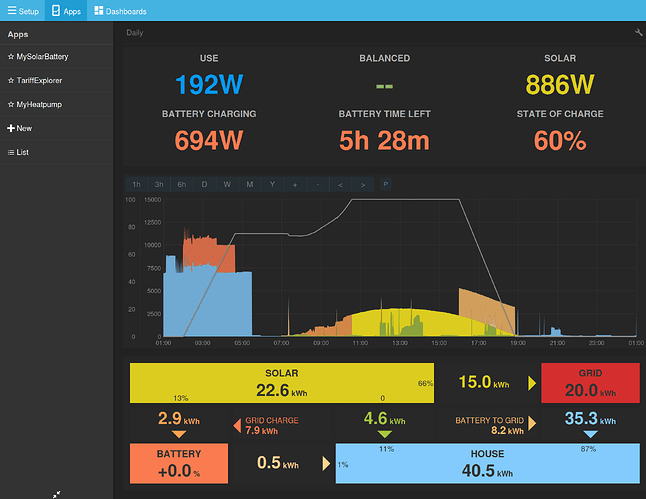Click the star icon beside MySolarBattery
646x499 pixels.
(11, 56)
